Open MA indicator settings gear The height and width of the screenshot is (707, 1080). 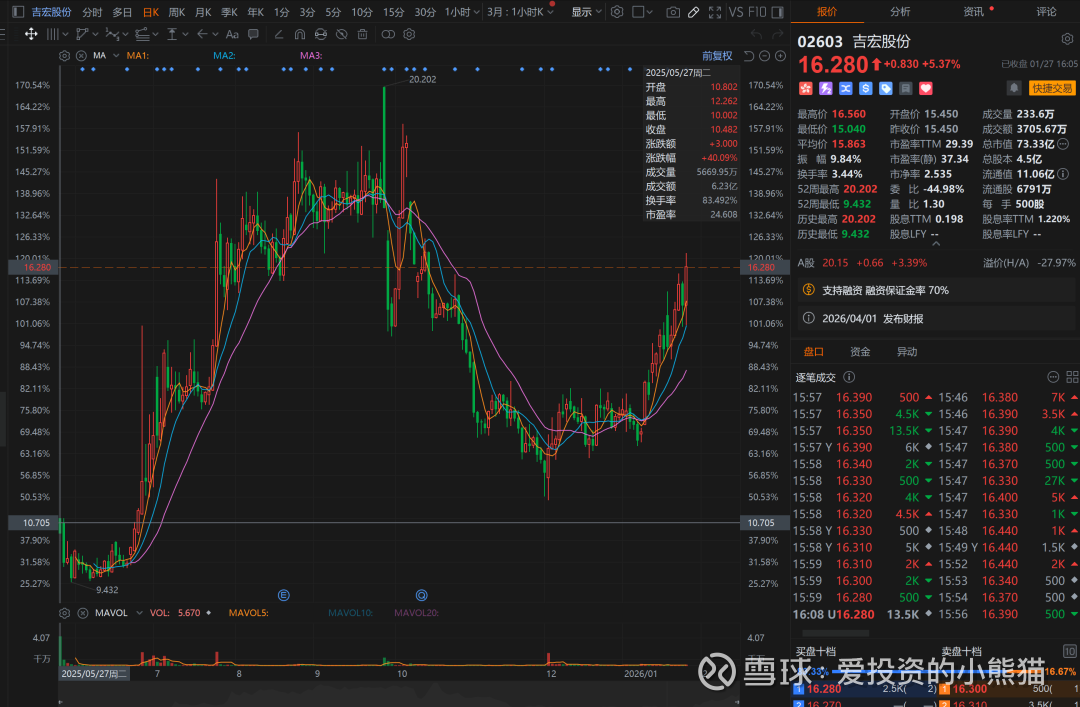[64, 56]
